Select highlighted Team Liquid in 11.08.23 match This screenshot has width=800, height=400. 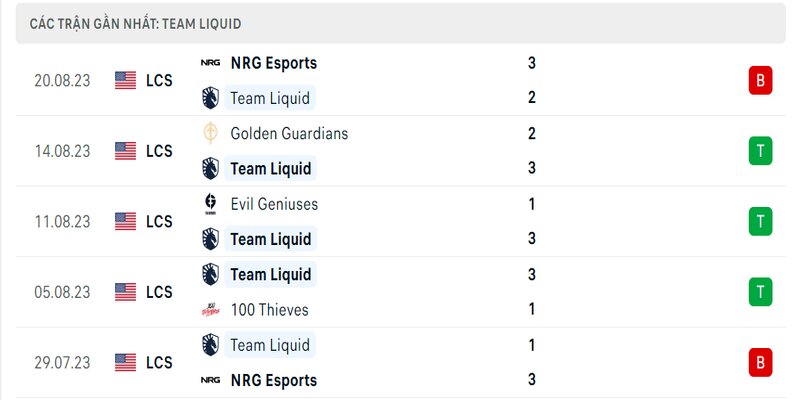point(270,239)
